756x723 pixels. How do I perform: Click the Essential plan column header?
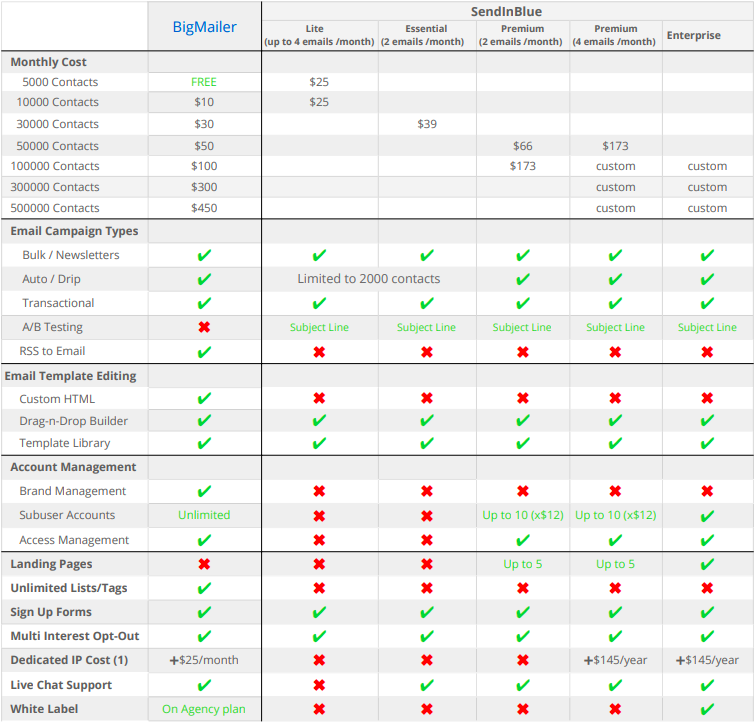[x=422, y=35]
